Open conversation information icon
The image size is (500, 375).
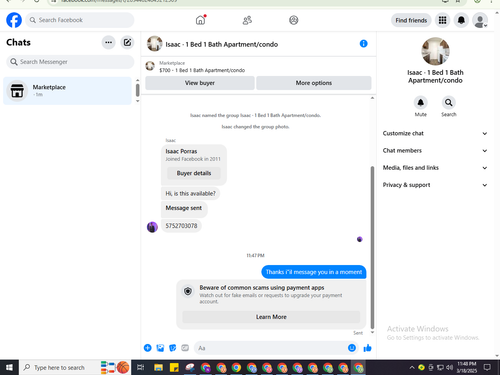[363, 44]
